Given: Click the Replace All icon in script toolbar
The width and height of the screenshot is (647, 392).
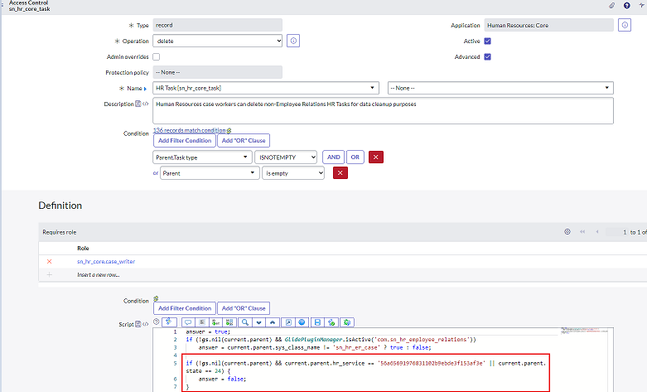Looking at the screenshot, I should click(x=229, y=322).
